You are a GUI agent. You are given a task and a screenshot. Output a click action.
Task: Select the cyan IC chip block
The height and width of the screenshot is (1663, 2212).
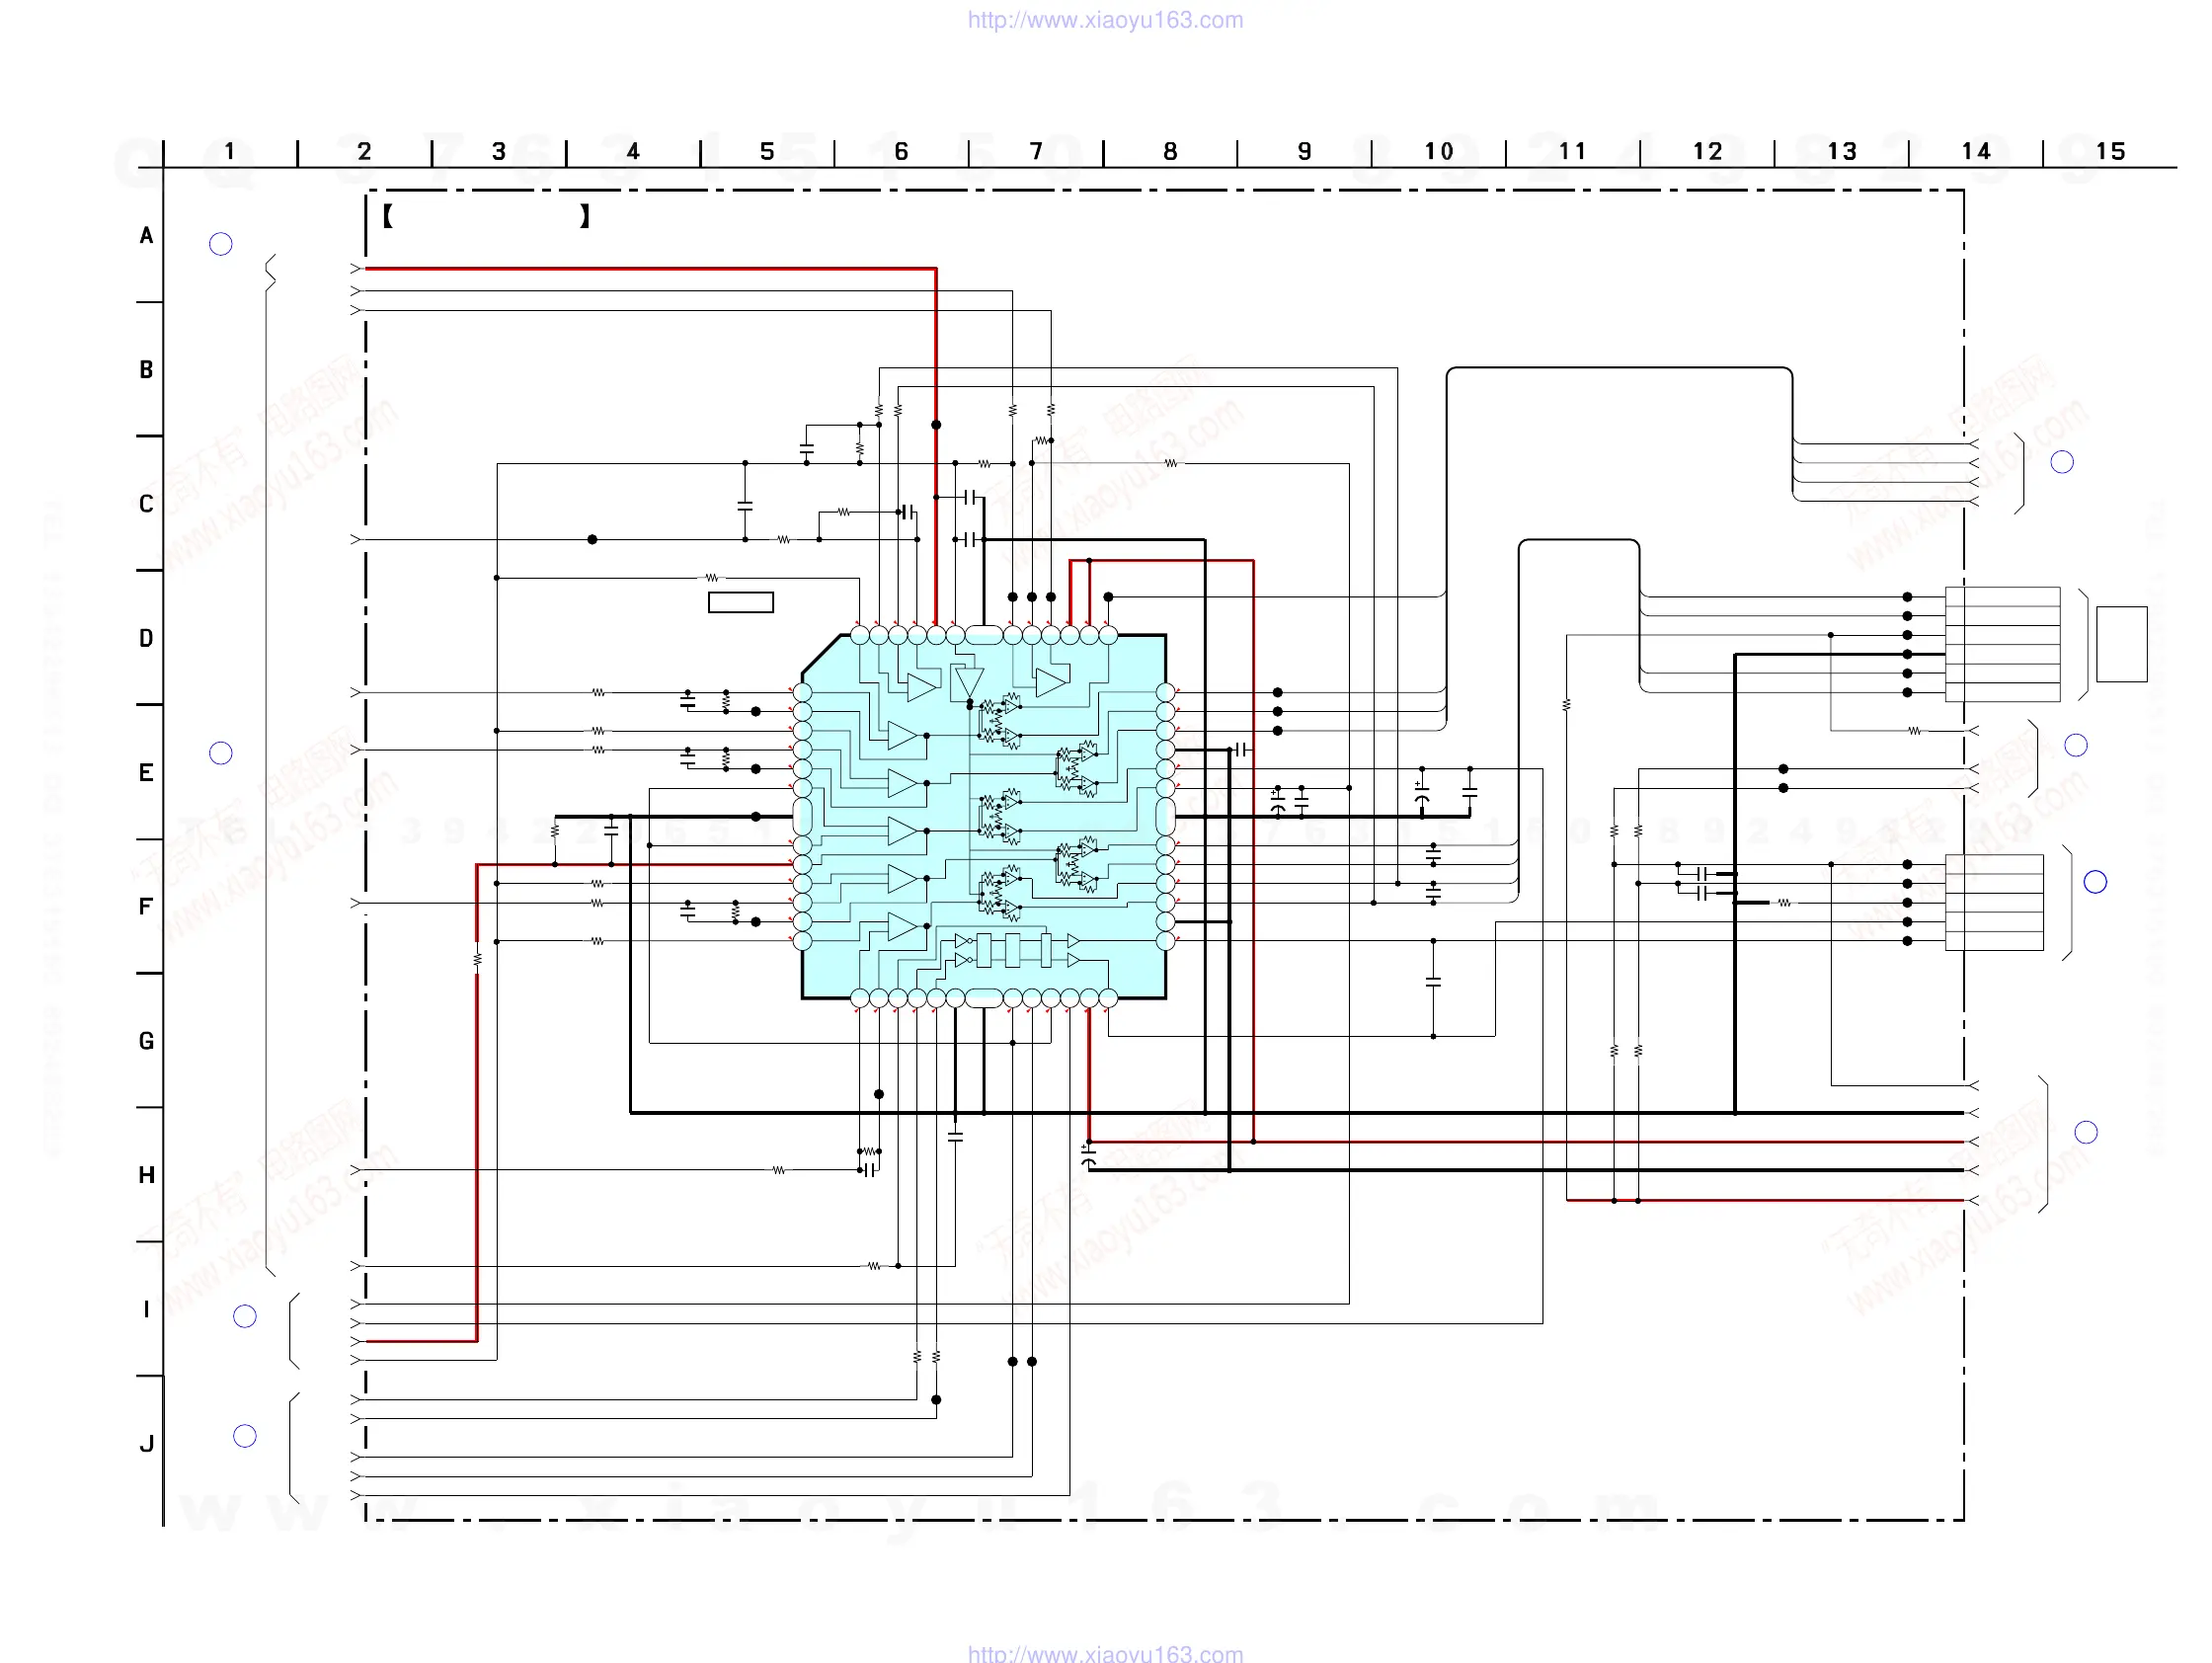984,816
